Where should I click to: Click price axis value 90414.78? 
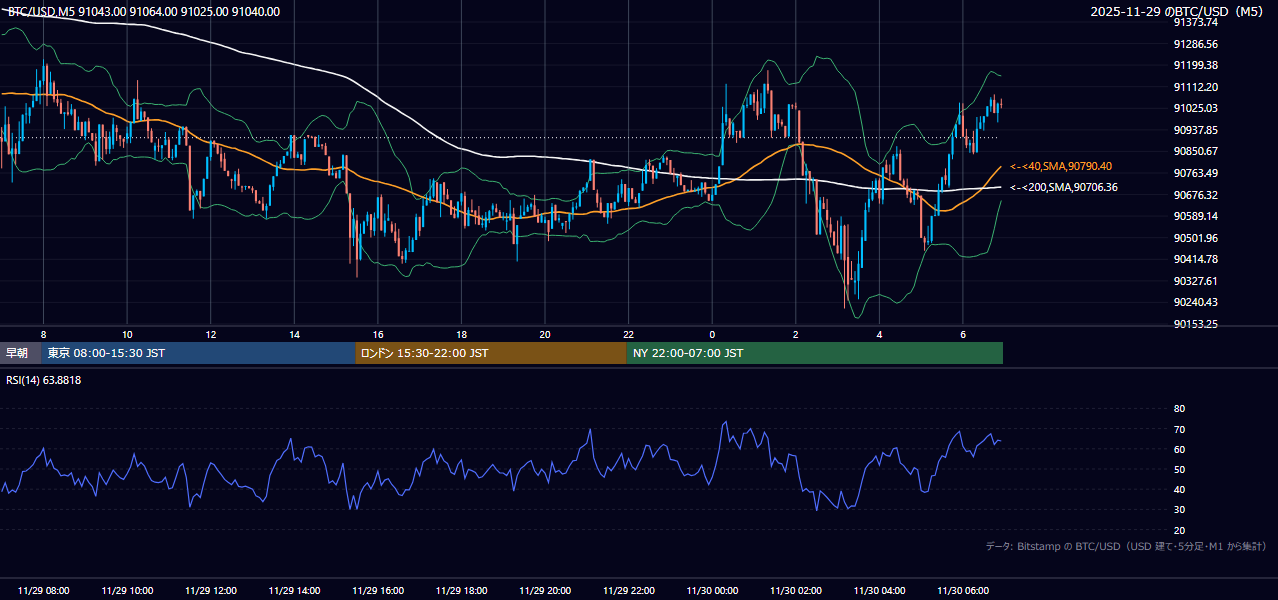pyautogui.click(x=1195, y=259)
